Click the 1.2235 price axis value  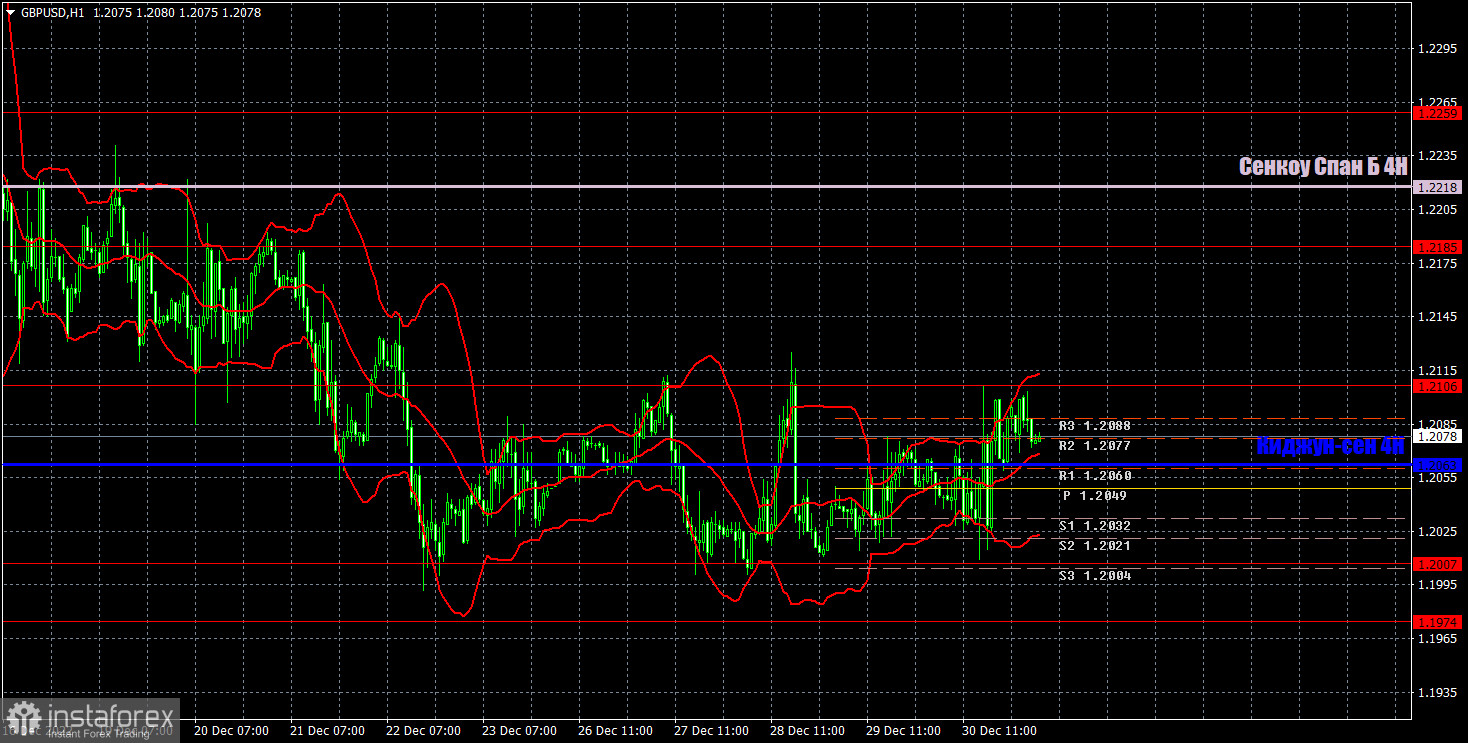pyautogui.click(x=1438, y=156)
